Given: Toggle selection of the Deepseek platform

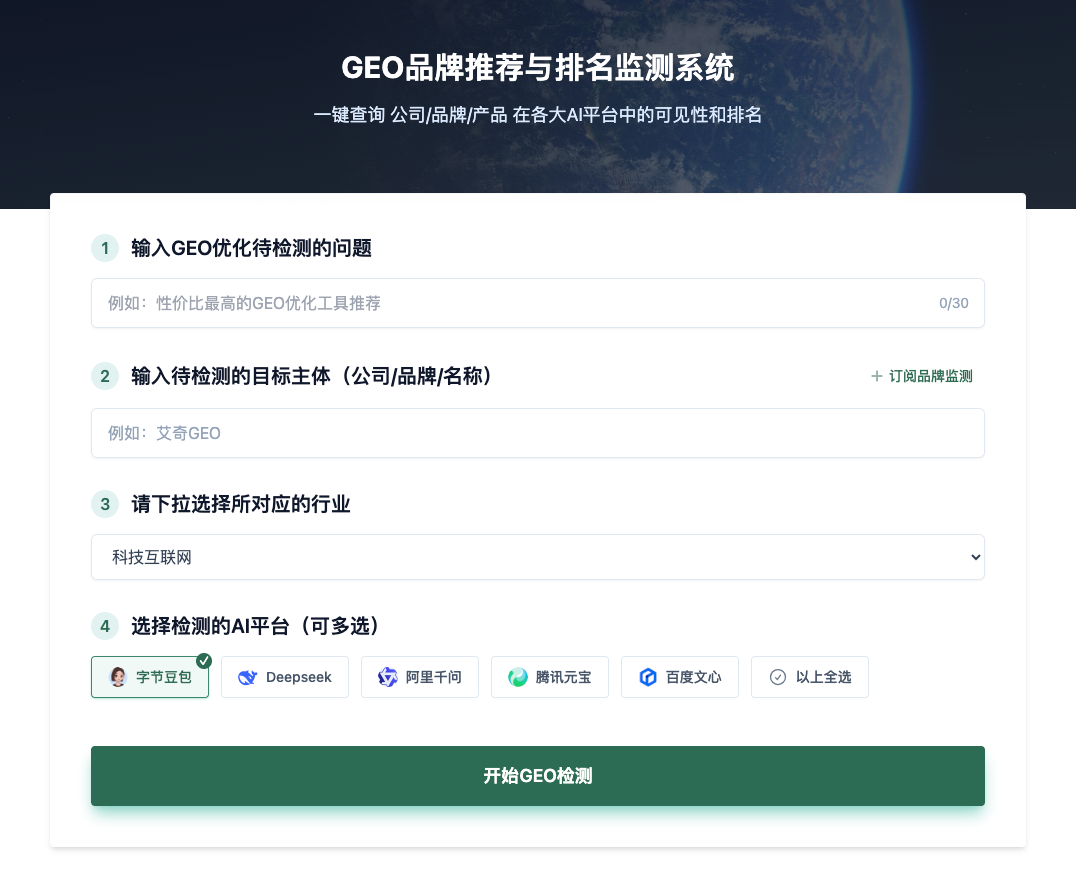Looking at the screenshot, I should (285, 677).
